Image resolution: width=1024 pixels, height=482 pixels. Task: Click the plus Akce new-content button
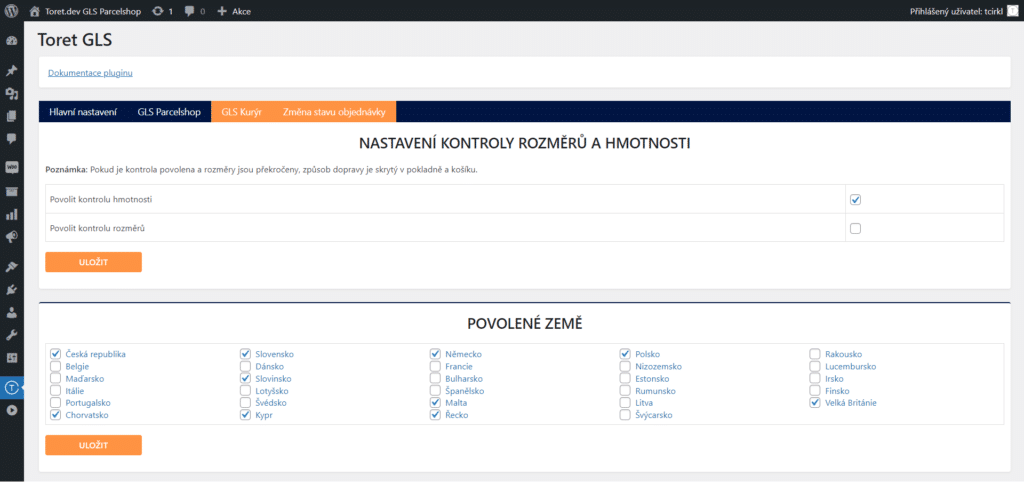click(234, 11)
